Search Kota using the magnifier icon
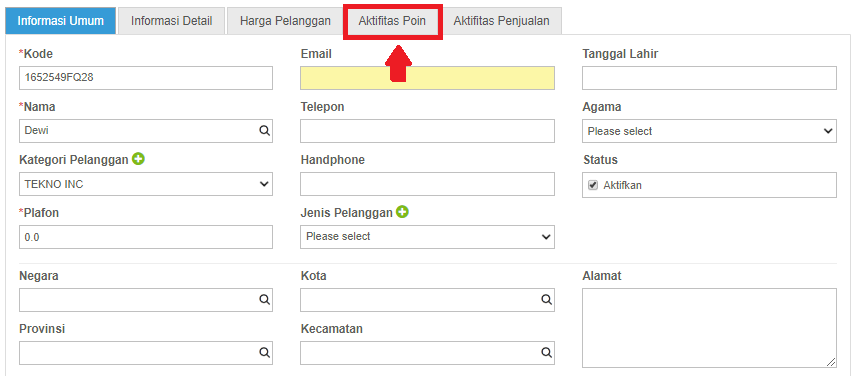The height and width of the screenshot is (376, 860). point(546,299)
